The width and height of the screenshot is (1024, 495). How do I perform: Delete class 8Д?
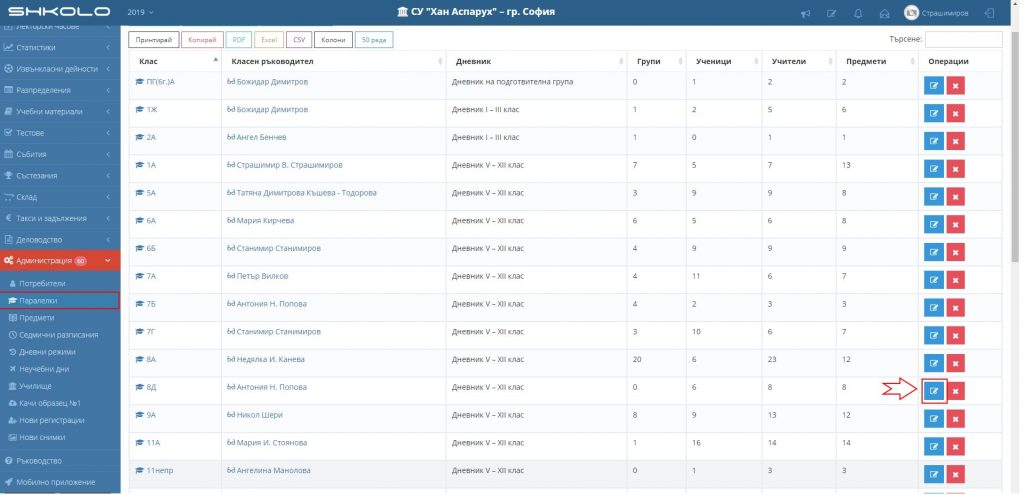[x=955, y=391]
